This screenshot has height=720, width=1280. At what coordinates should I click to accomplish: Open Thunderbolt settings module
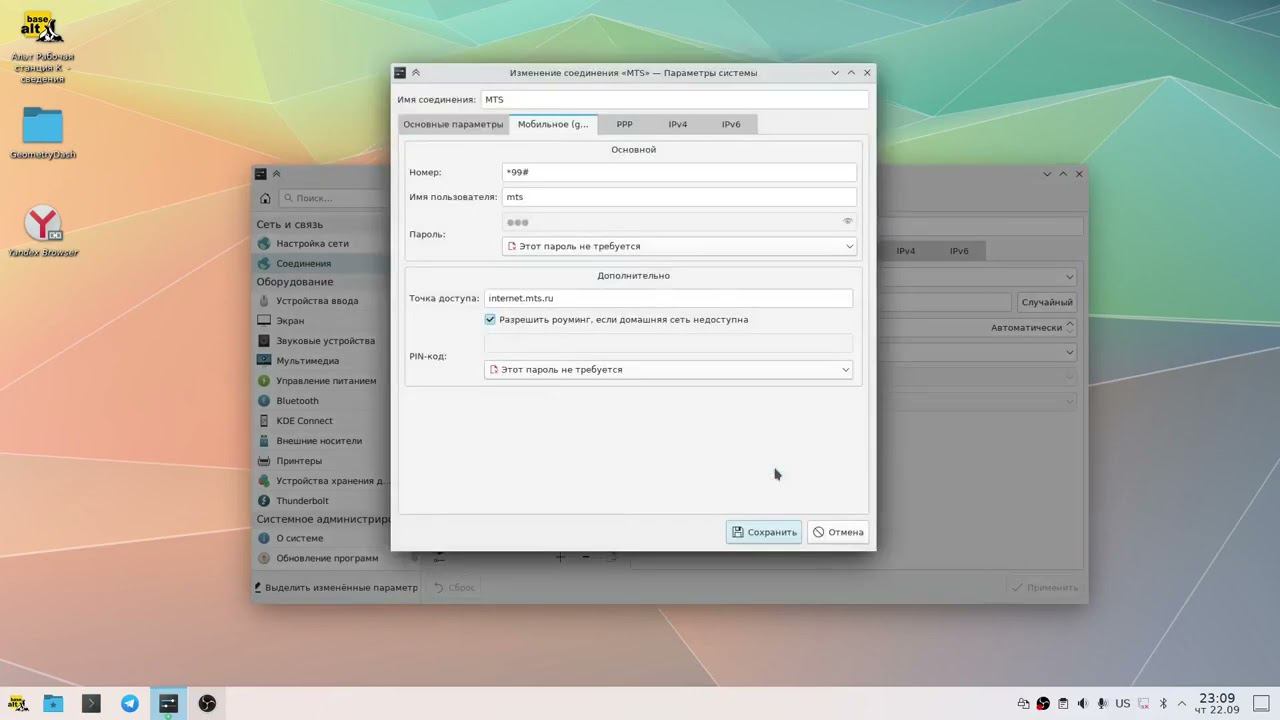[x=321, y=501]
